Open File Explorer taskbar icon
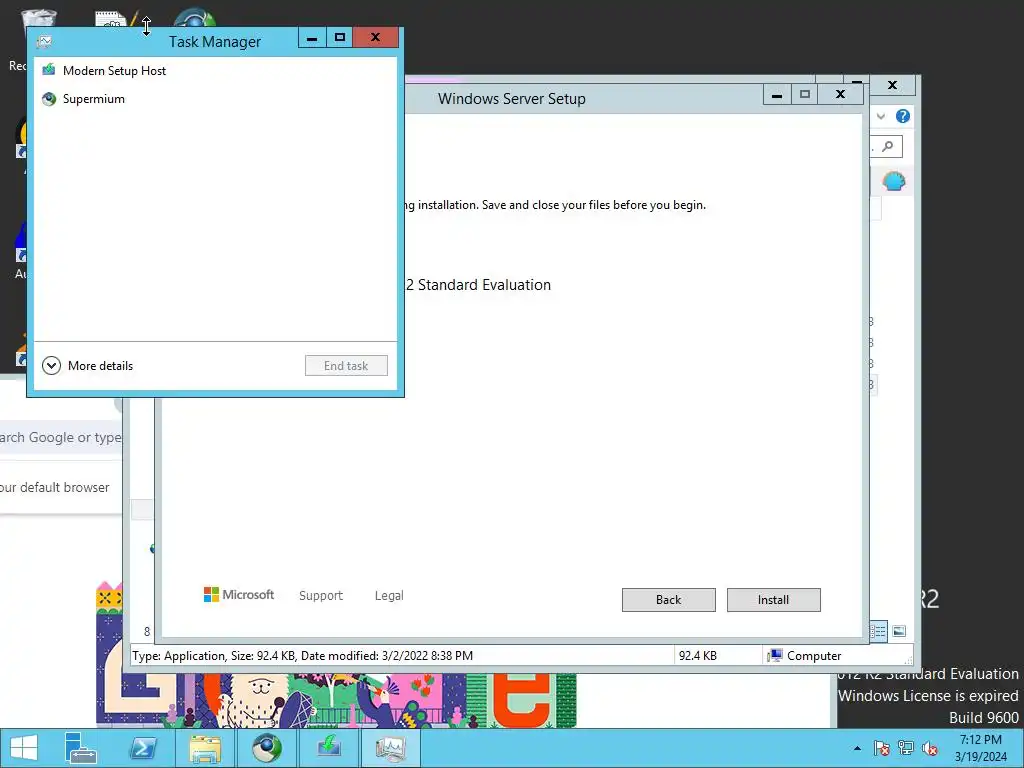The height and width of the screenshot is (768, 1024). pos(205,748)
